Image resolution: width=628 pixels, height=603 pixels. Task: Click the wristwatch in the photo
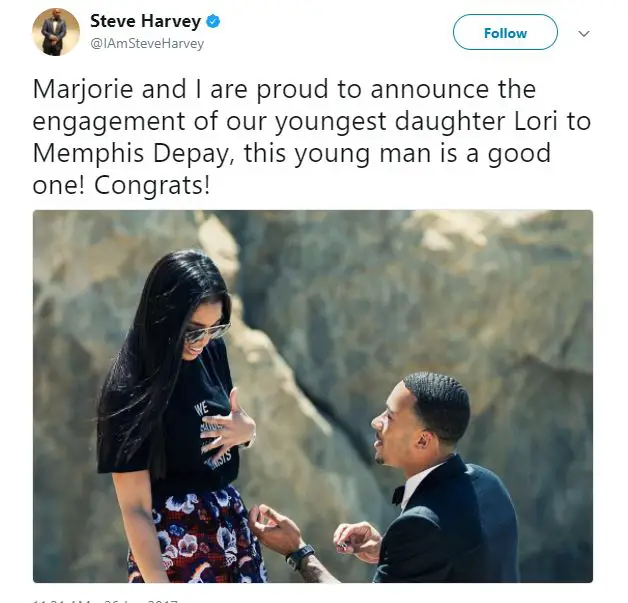[300, 557]
